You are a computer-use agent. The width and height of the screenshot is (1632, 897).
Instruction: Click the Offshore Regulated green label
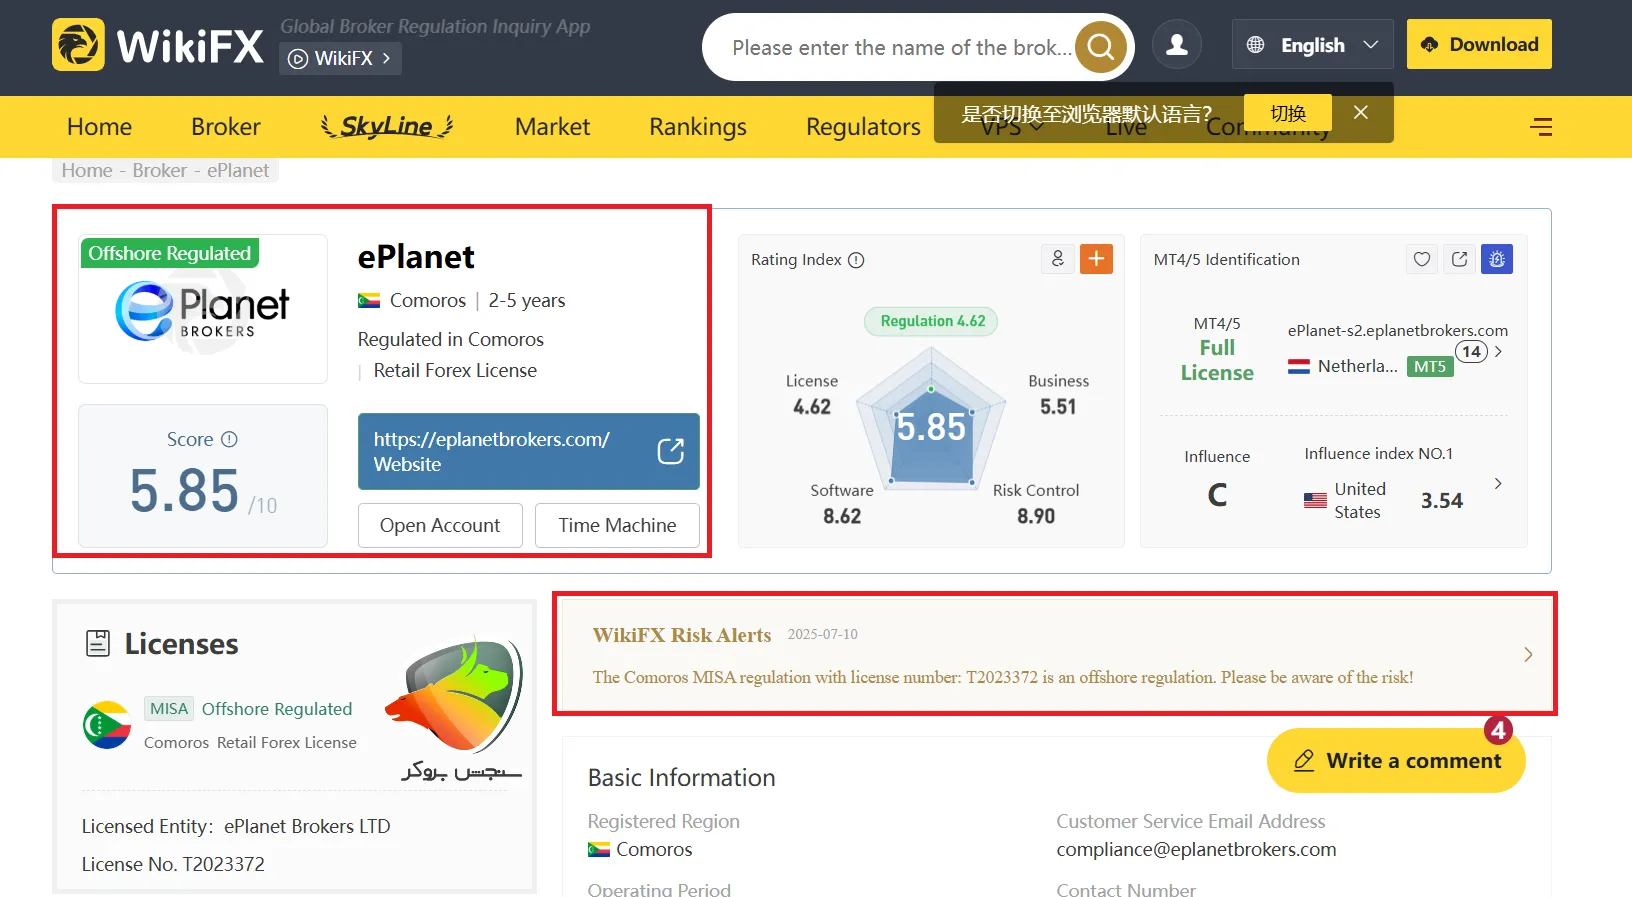(170, 253)
